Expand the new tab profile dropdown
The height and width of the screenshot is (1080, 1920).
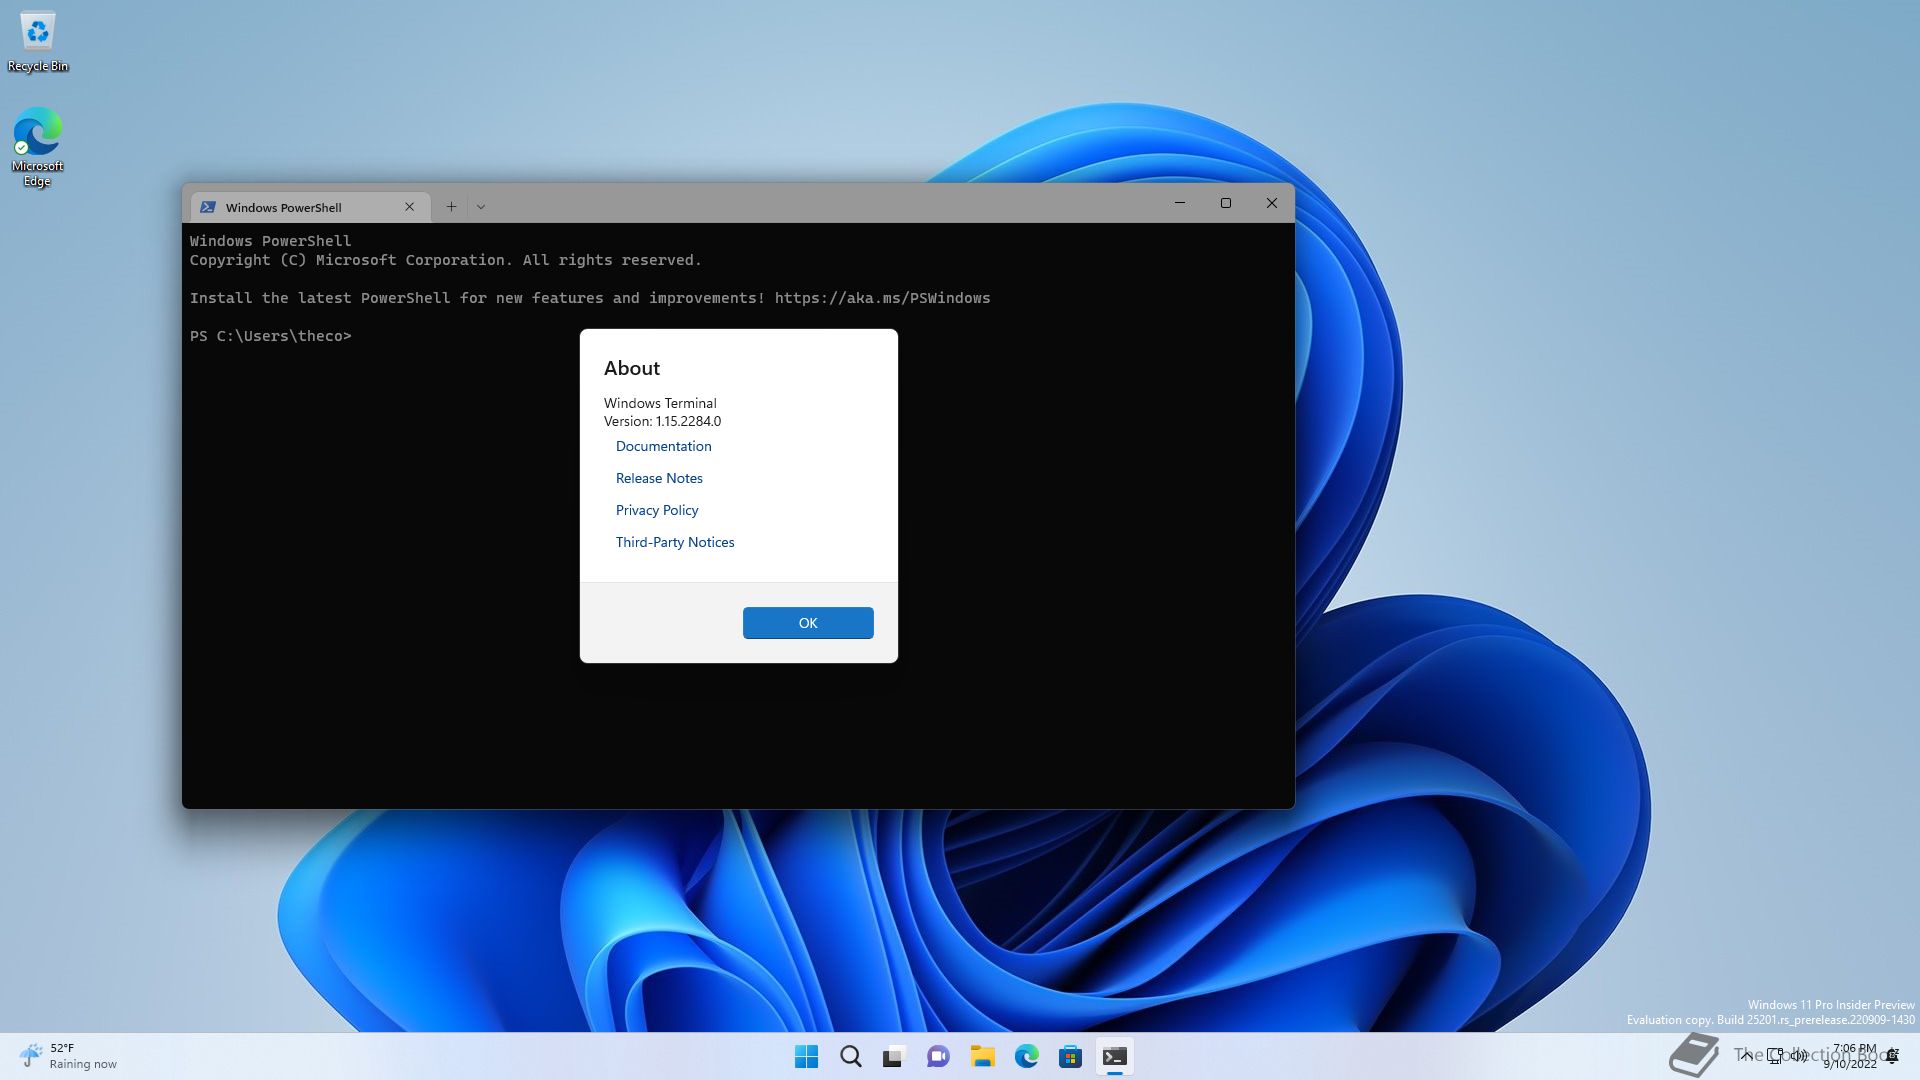(x=481, y=207)
